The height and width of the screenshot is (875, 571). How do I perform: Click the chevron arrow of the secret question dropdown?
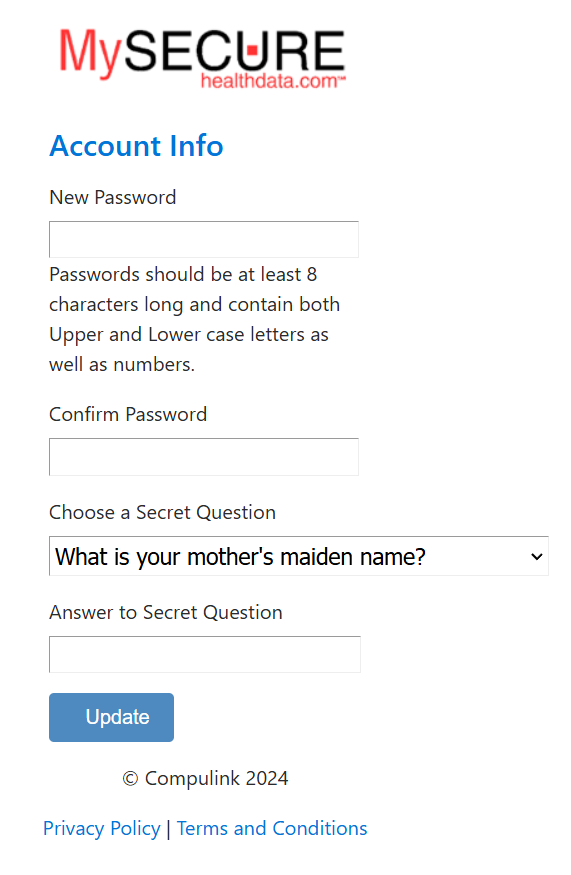pos(537,556)
